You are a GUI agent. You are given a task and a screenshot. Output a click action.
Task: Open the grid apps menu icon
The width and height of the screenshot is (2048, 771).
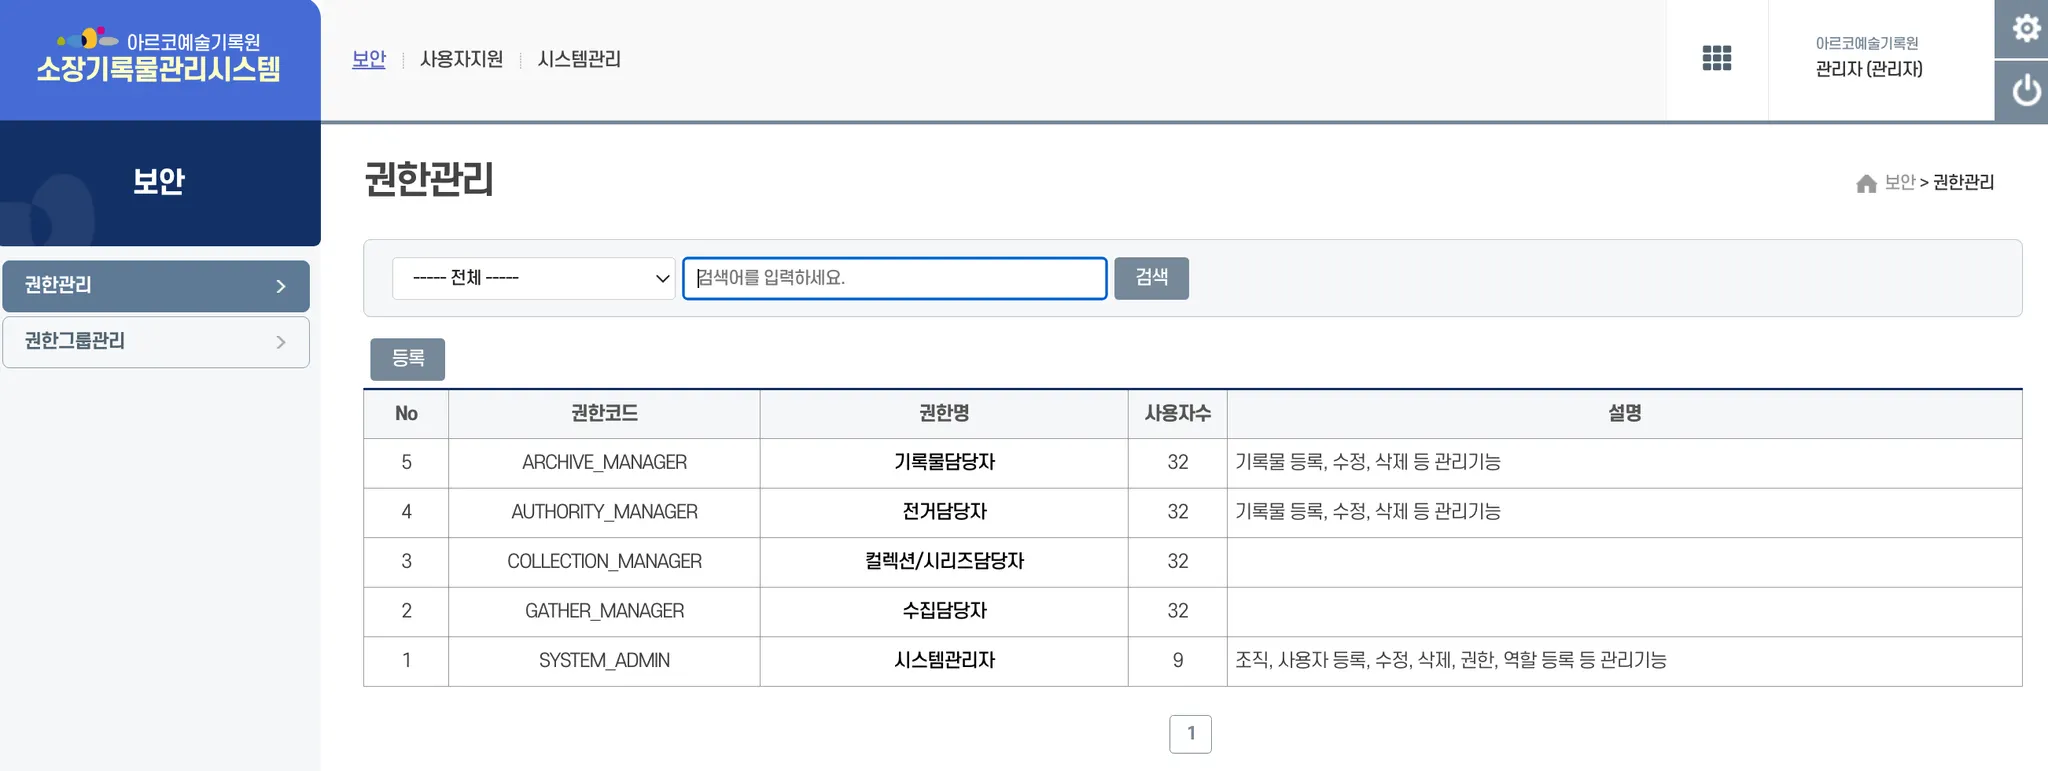(1716, 59)
